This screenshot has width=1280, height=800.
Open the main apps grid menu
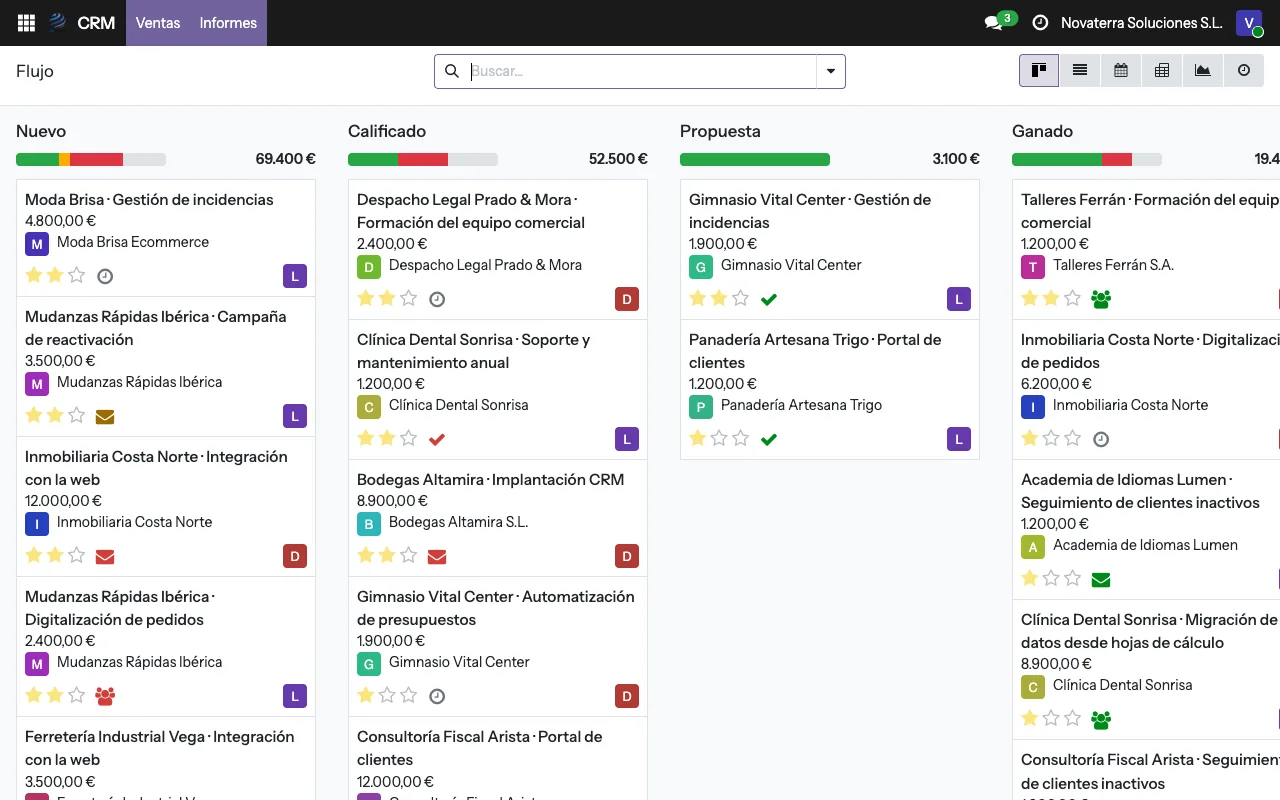(x=27, y=23)
